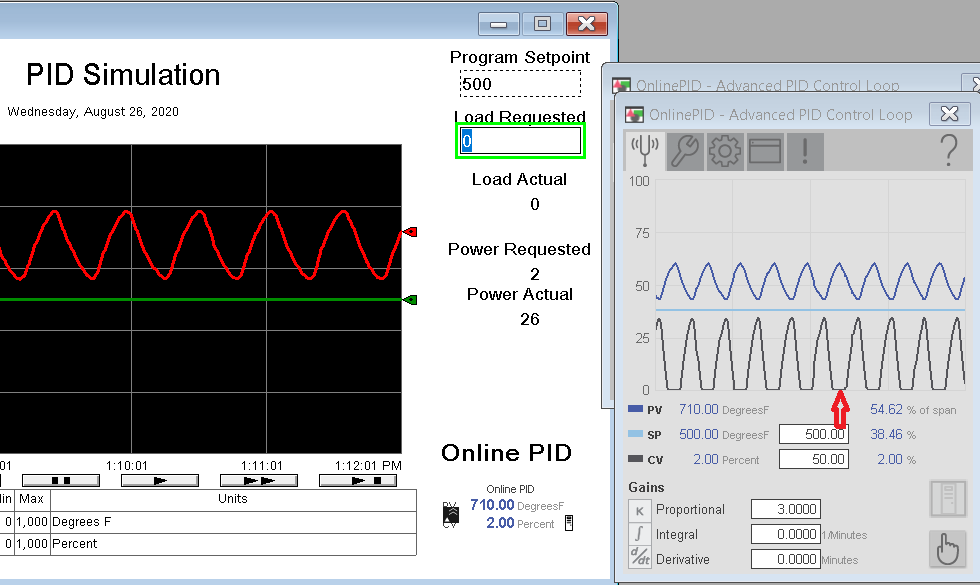
Task: Open the help question mark
Action: click(949, 150)
